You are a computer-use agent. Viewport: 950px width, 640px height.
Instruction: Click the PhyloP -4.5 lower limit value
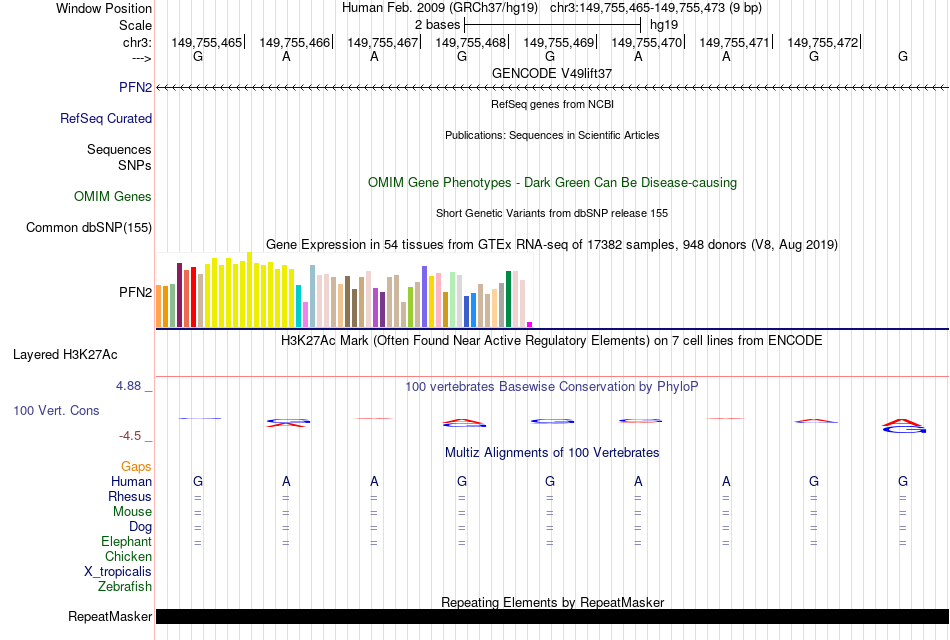click(130, 436)
